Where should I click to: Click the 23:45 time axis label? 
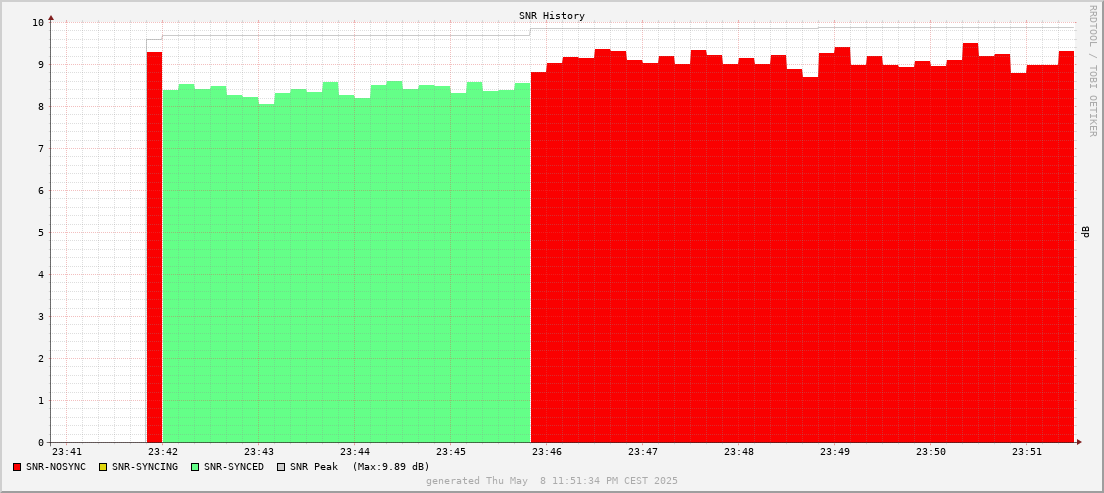[x=451, y=451]
